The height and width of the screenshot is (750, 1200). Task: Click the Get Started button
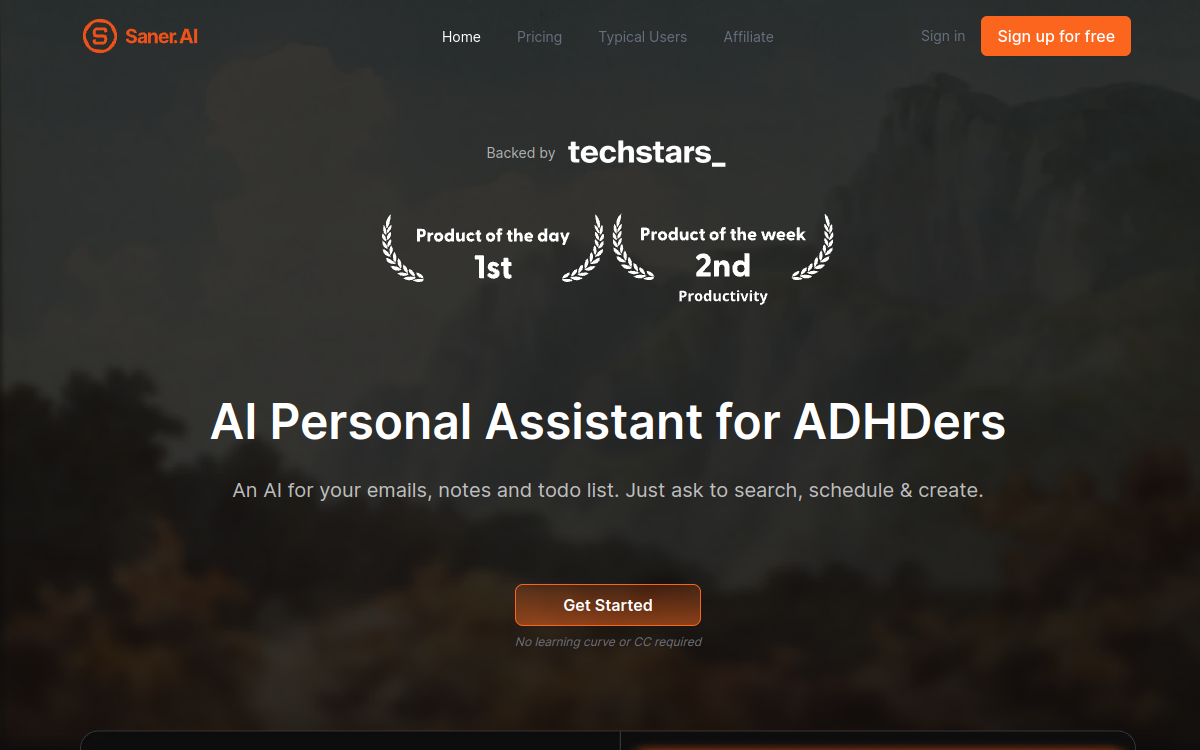pyautogui.click(x=608, y=605)
